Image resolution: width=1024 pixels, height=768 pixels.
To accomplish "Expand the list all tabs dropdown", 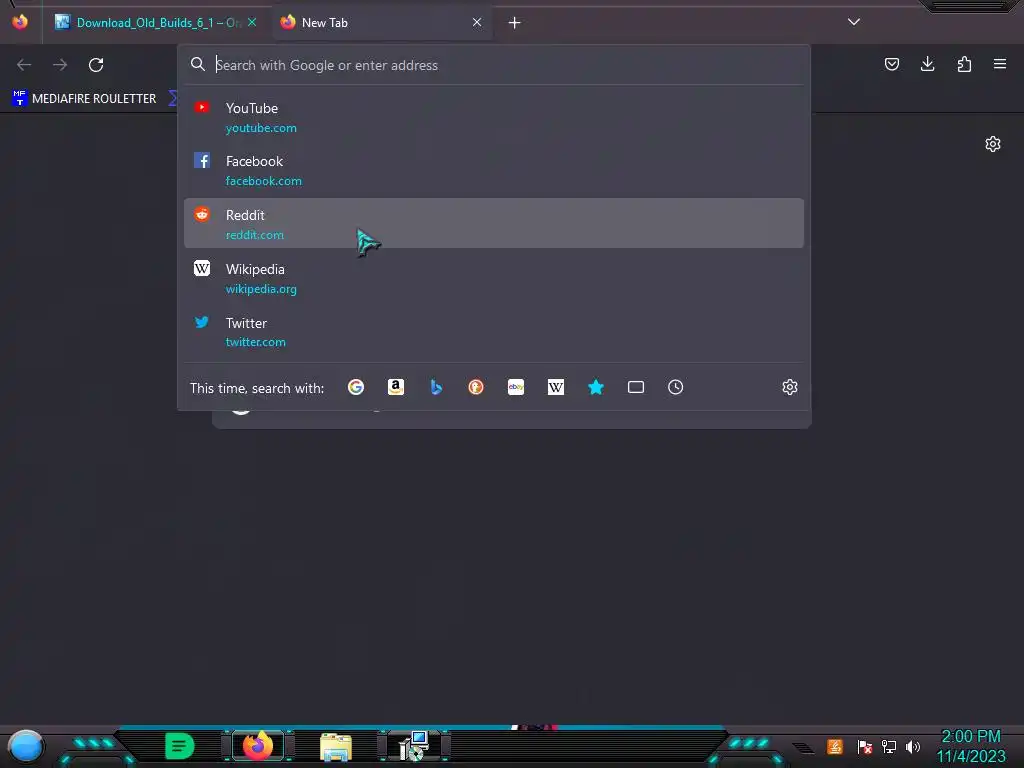I will [x=854, y=22].
